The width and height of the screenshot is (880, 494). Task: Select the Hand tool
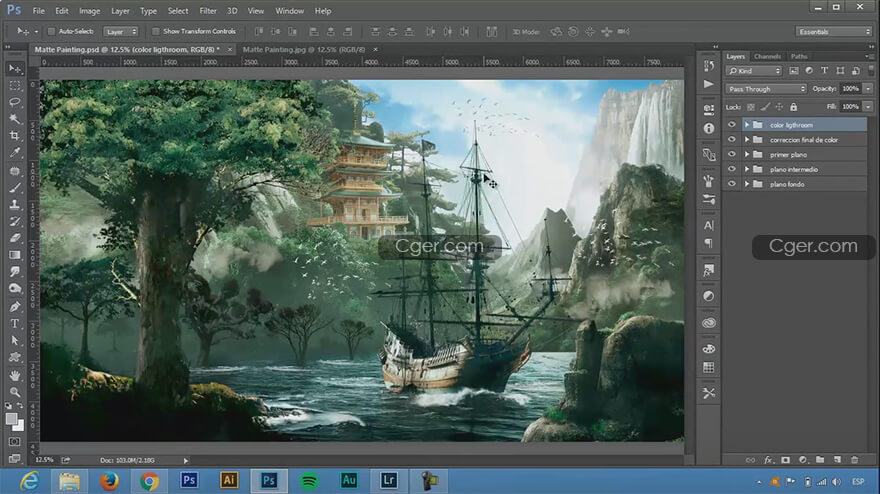[15, 376]
